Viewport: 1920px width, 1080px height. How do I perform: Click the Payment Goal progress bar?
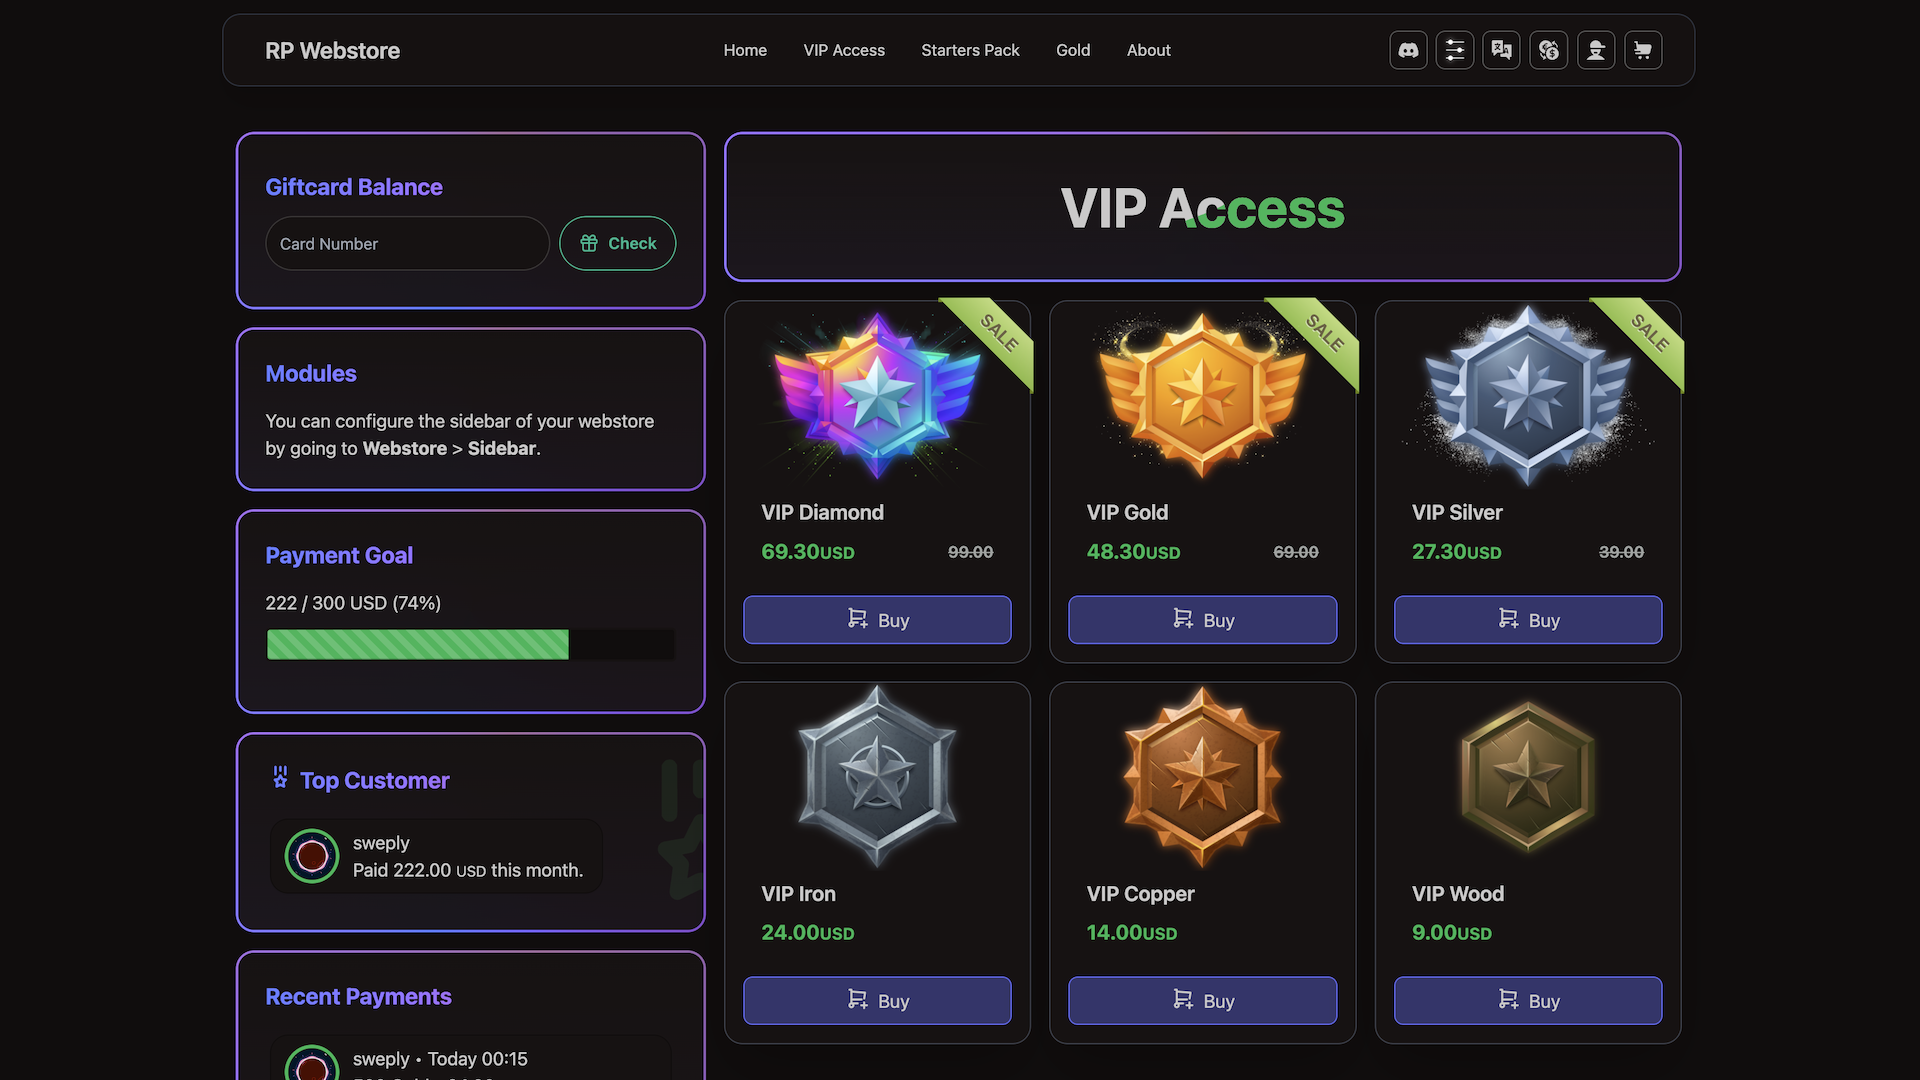tap(470, 645)
